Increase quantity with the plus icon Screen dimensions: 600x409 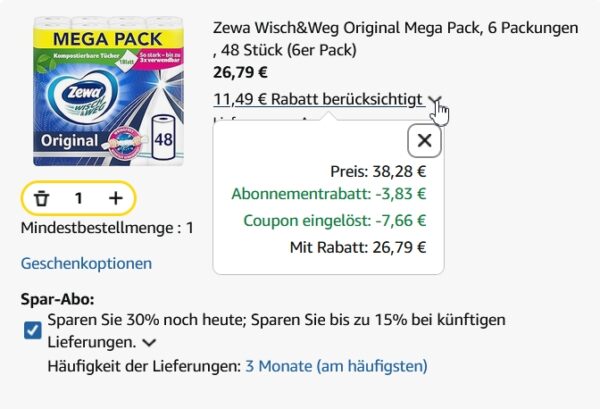[116, 198]
